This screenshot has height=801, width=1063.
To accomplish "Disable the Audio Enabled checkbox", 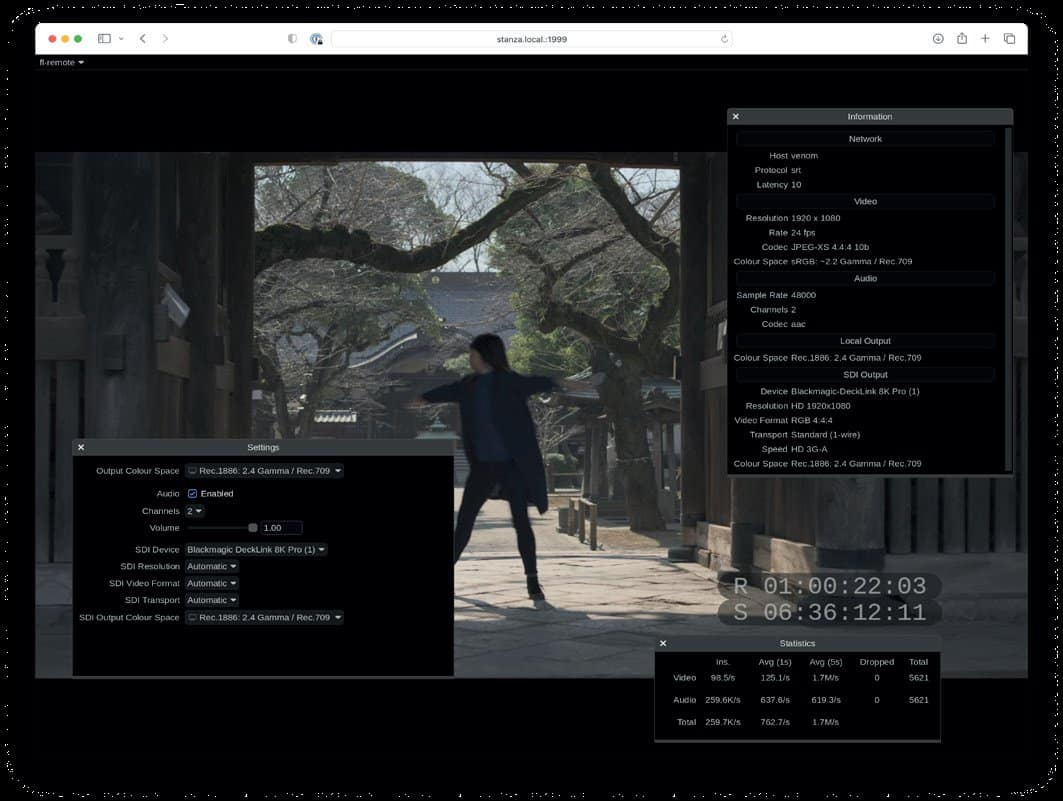I will click(192, 494).
